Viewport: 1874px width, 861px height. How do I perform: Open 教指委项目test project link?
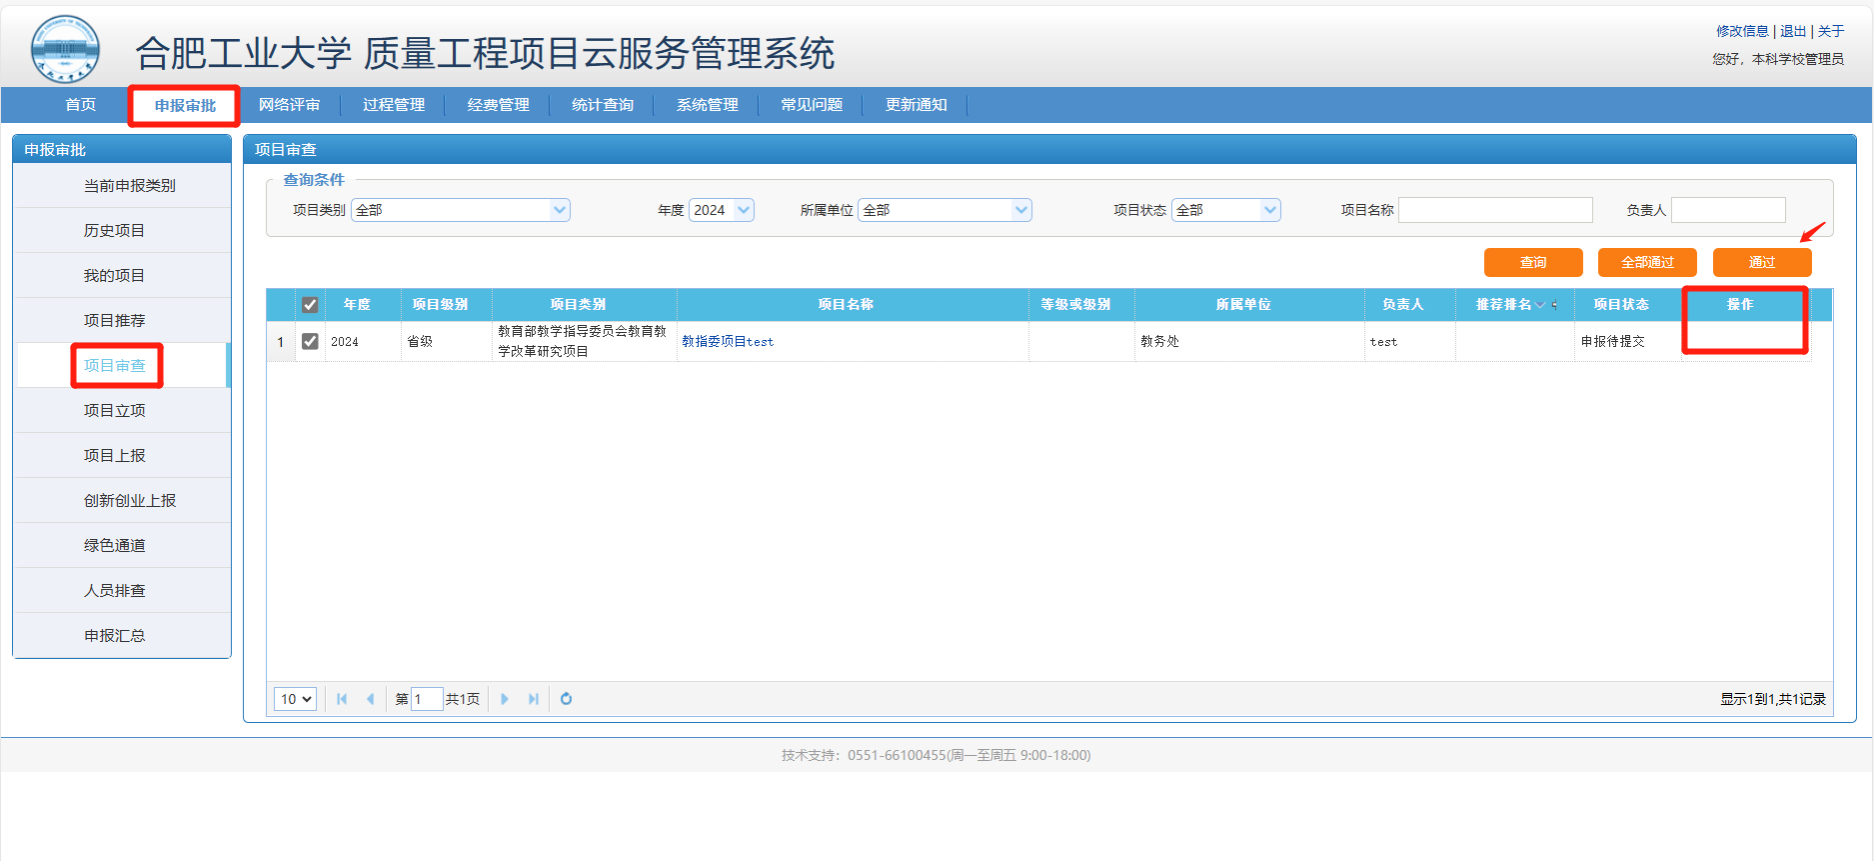pyautogui.click(x=727, y=341)
